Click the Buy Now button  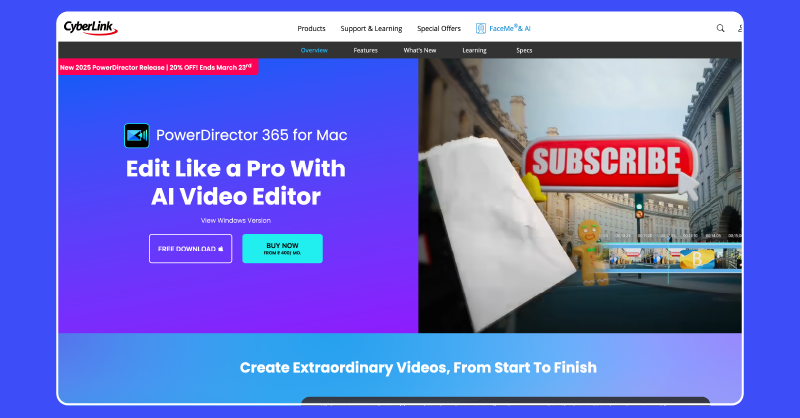282,248
